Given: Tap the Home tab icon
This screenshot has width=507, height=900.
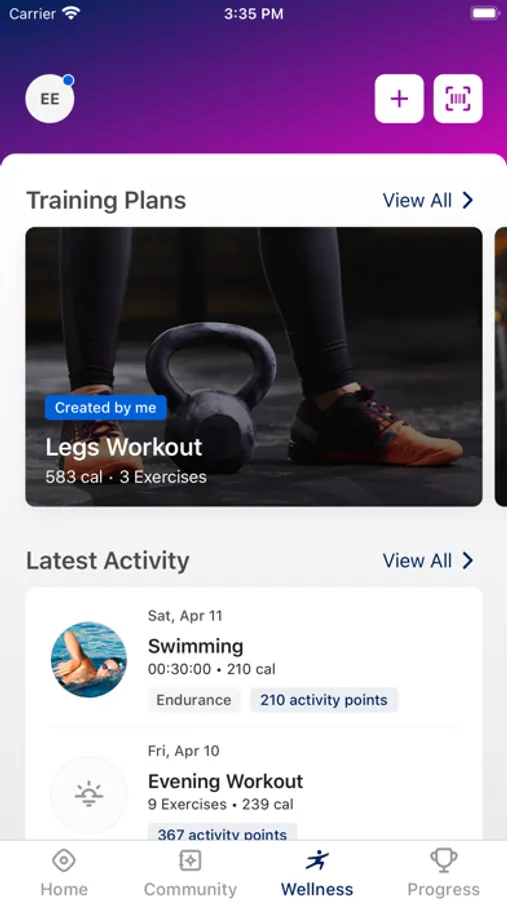Looking at the screenshot, I should pyautogui.click(x=64, y=860).
